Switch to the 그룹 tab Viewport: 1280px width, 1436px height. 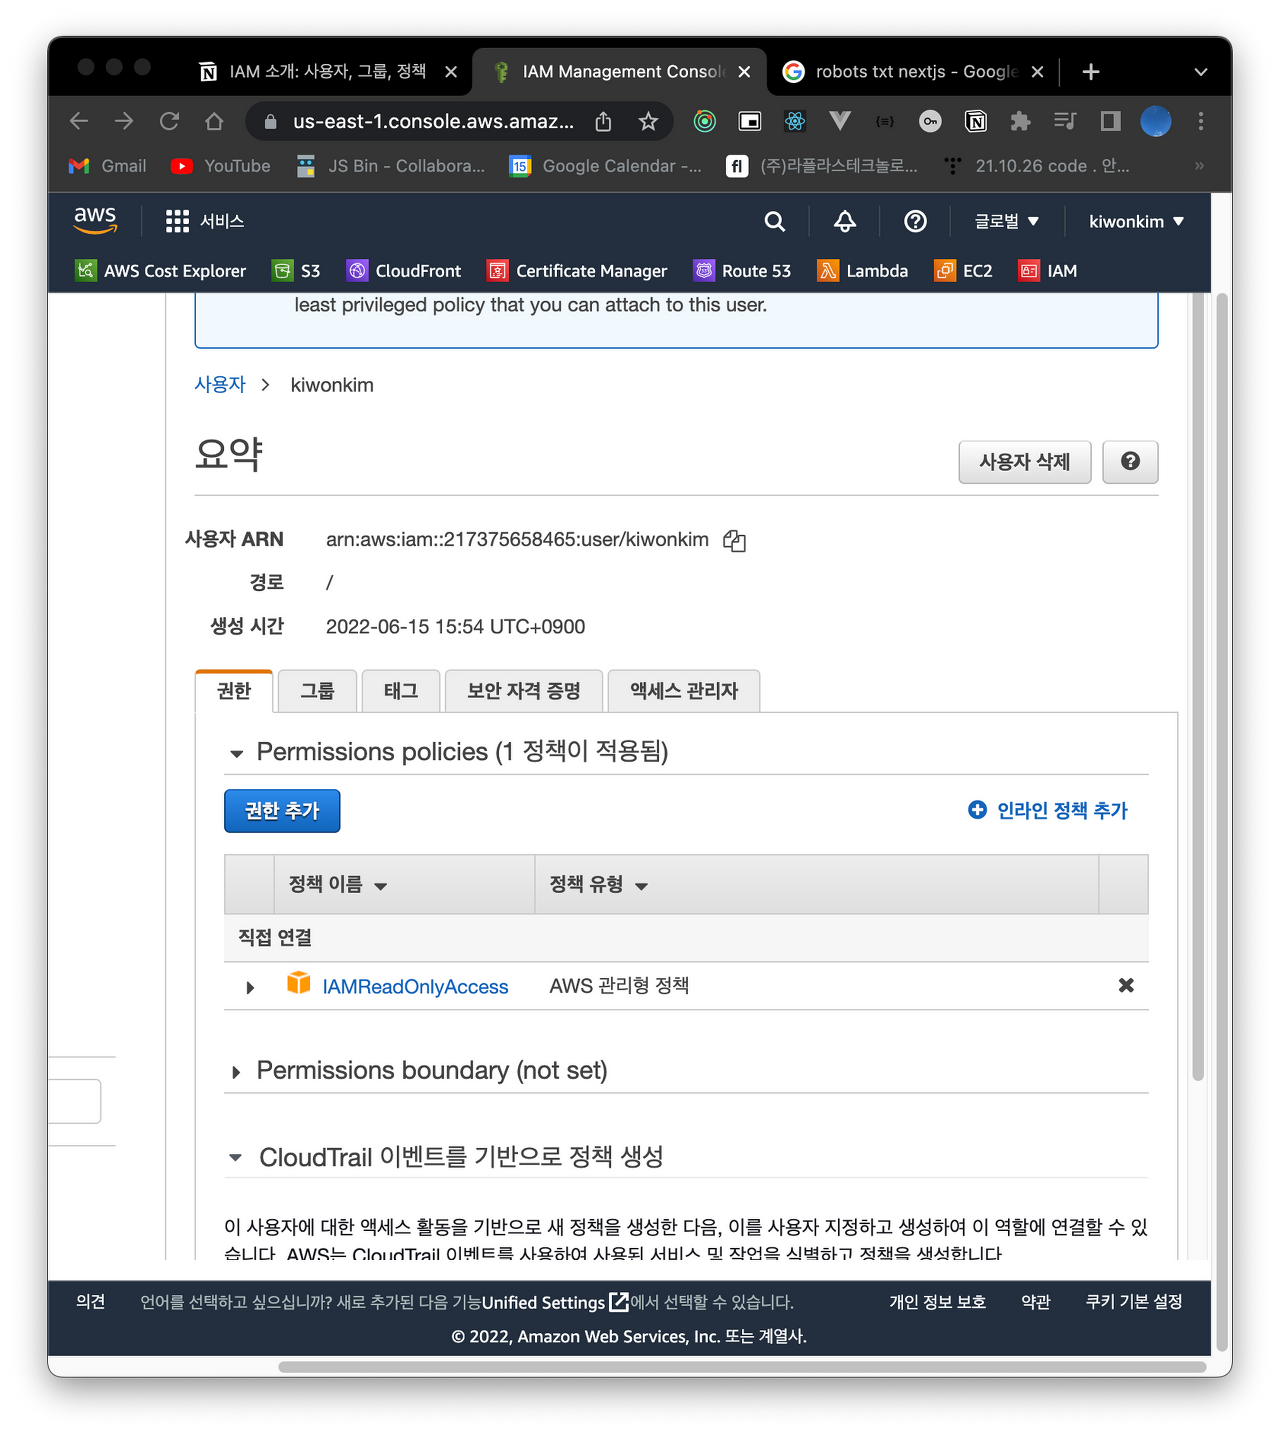pyautogui.click(x=318, y=691)
